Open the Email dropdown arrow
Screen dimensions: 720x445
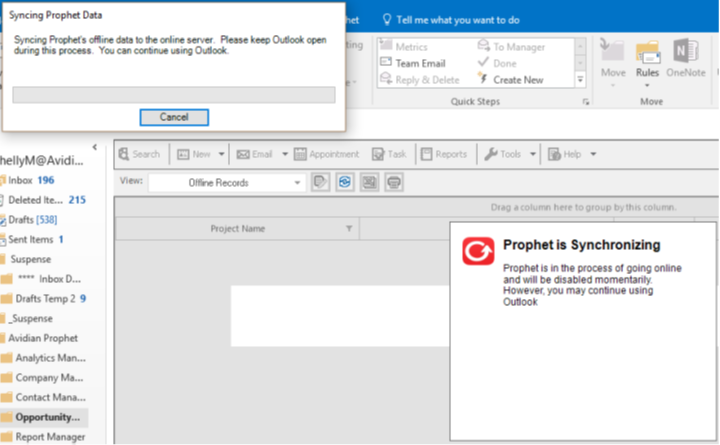click(285, 154)
